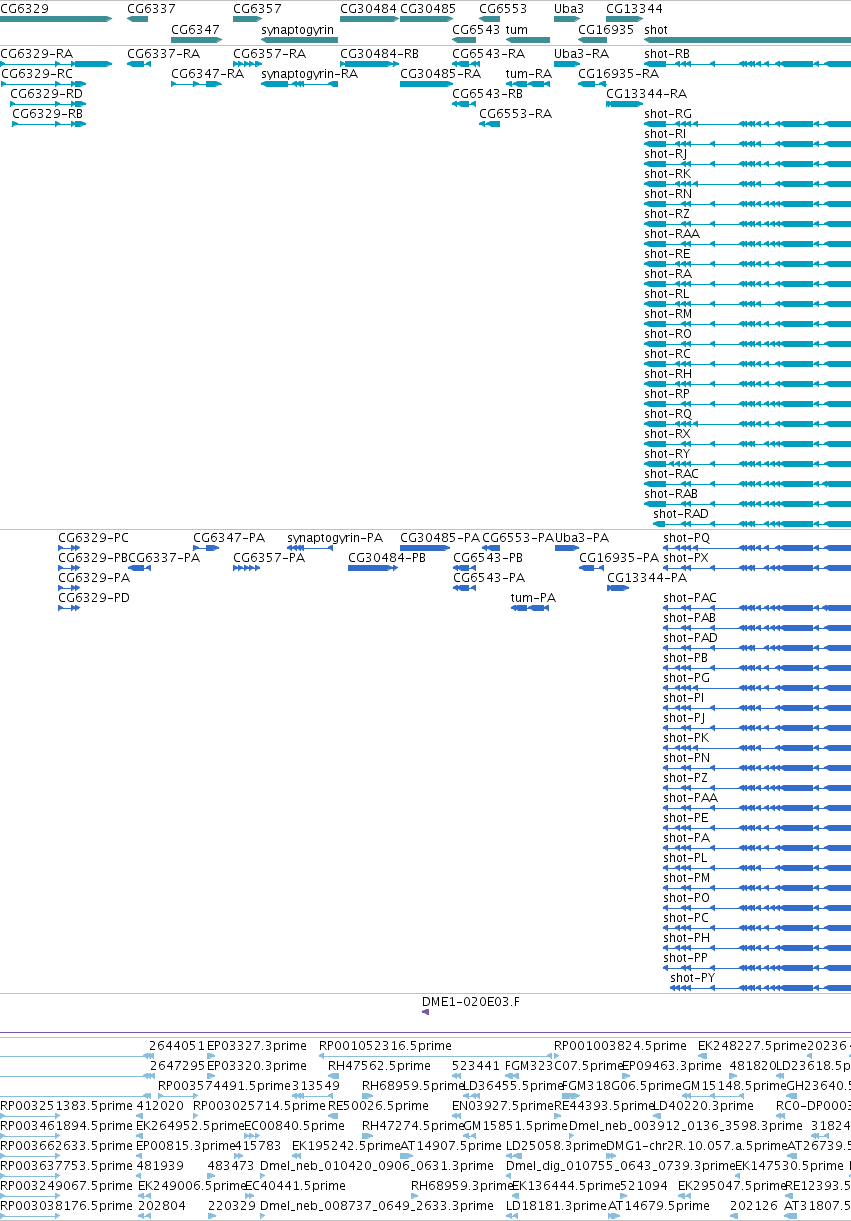Select transcript shot-RG
Screen dimensions: 851x1221
[x=668, y=113]
